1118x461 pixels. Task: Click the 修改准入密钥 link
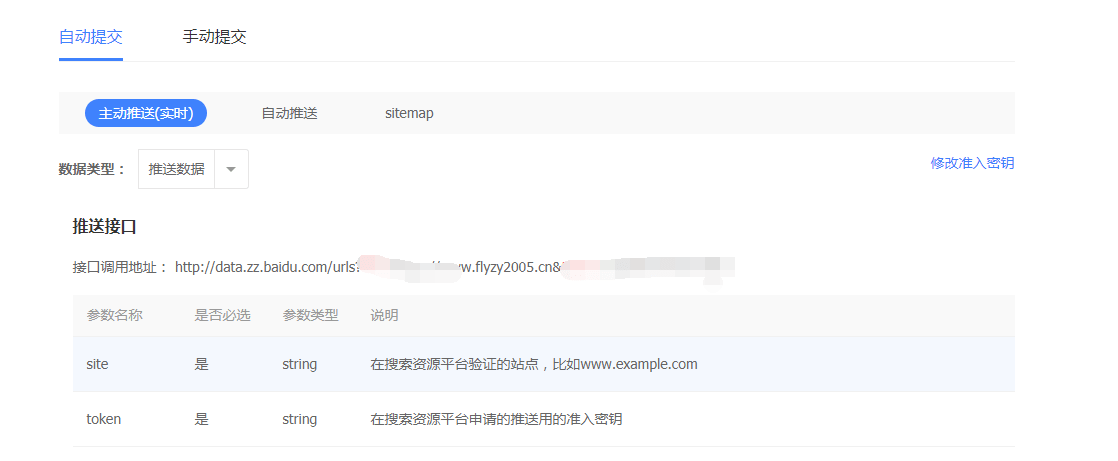[972, 163]
